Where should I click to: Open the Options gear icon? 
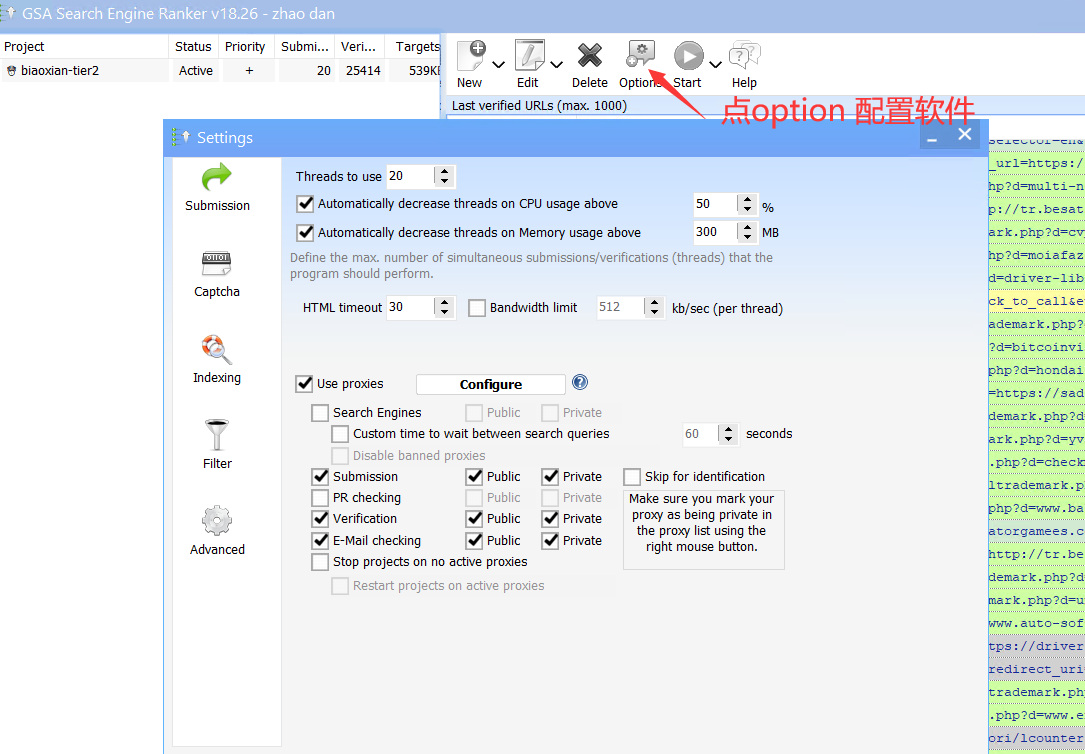639,56
